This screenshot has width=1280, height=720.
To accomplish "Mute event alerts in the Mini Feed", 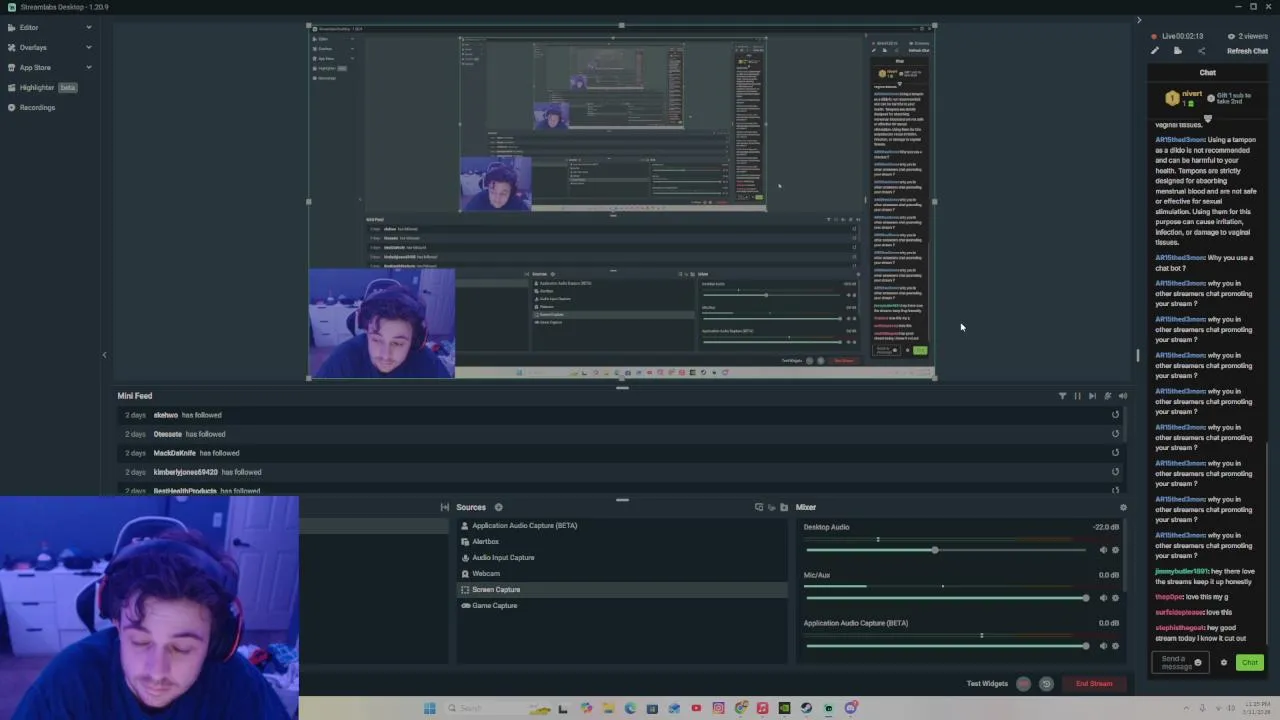I will [1107, 396].
